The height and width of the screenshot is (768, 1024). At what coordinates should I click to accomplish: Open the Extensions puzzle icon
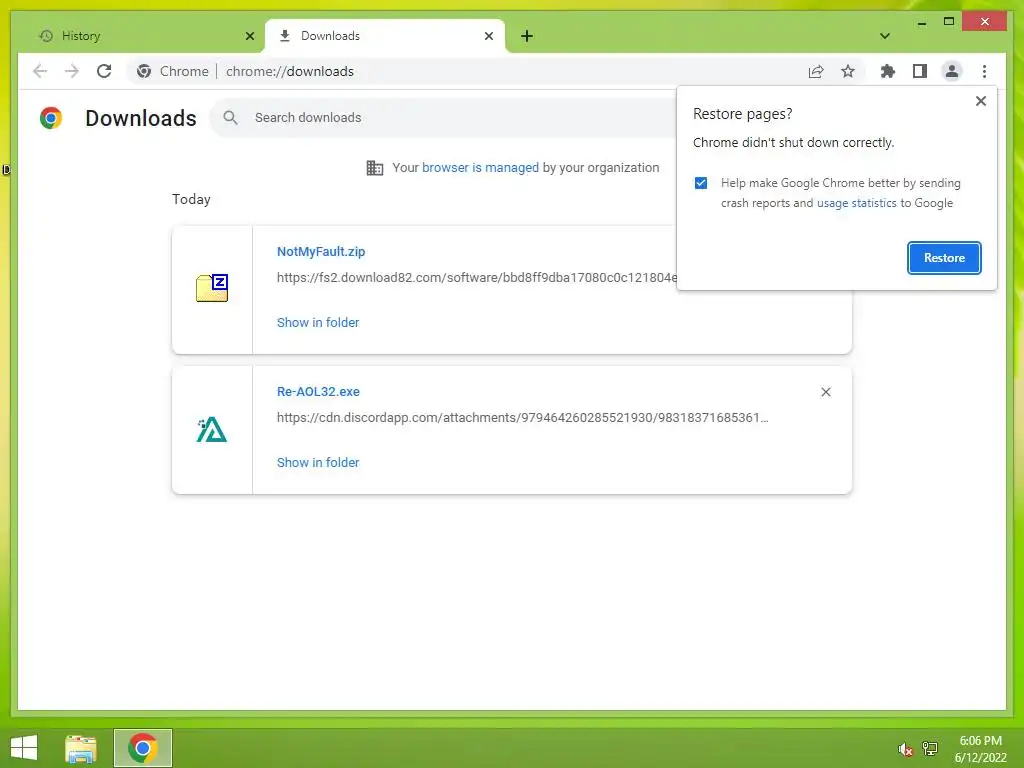click(x=888, y=71)
